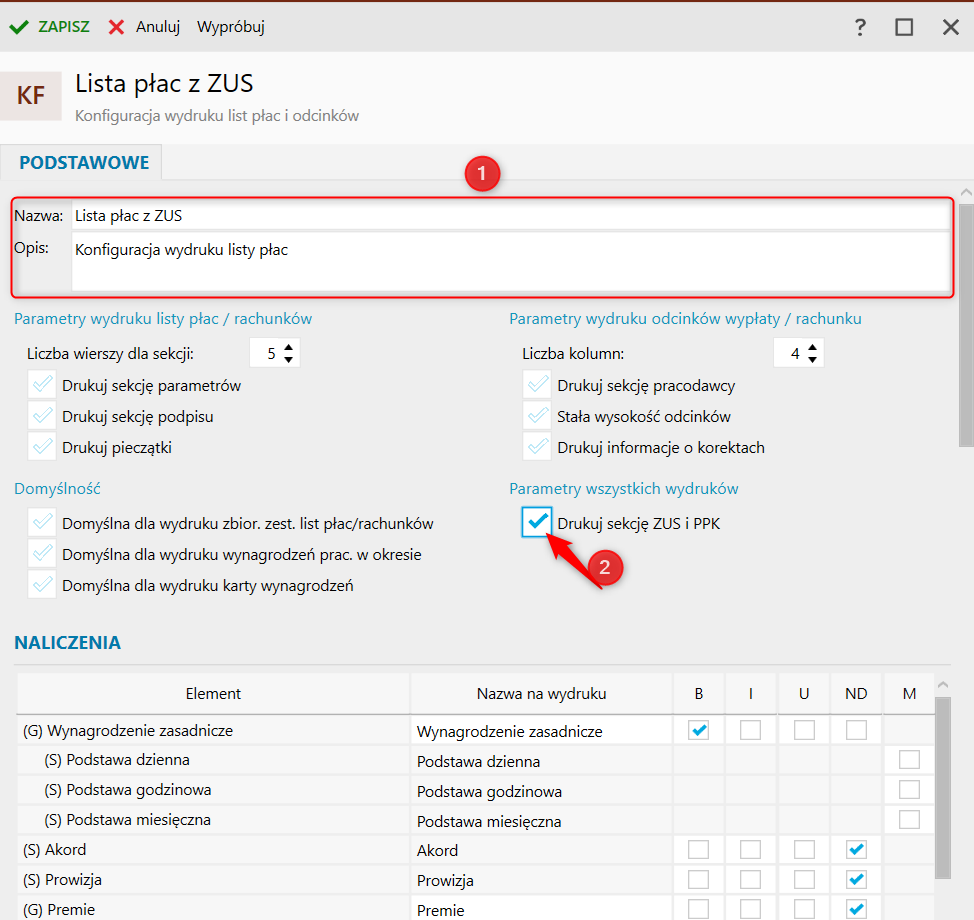974x920 pixels.
Task: Click the Anuluj cancel button
Action: 144,27
